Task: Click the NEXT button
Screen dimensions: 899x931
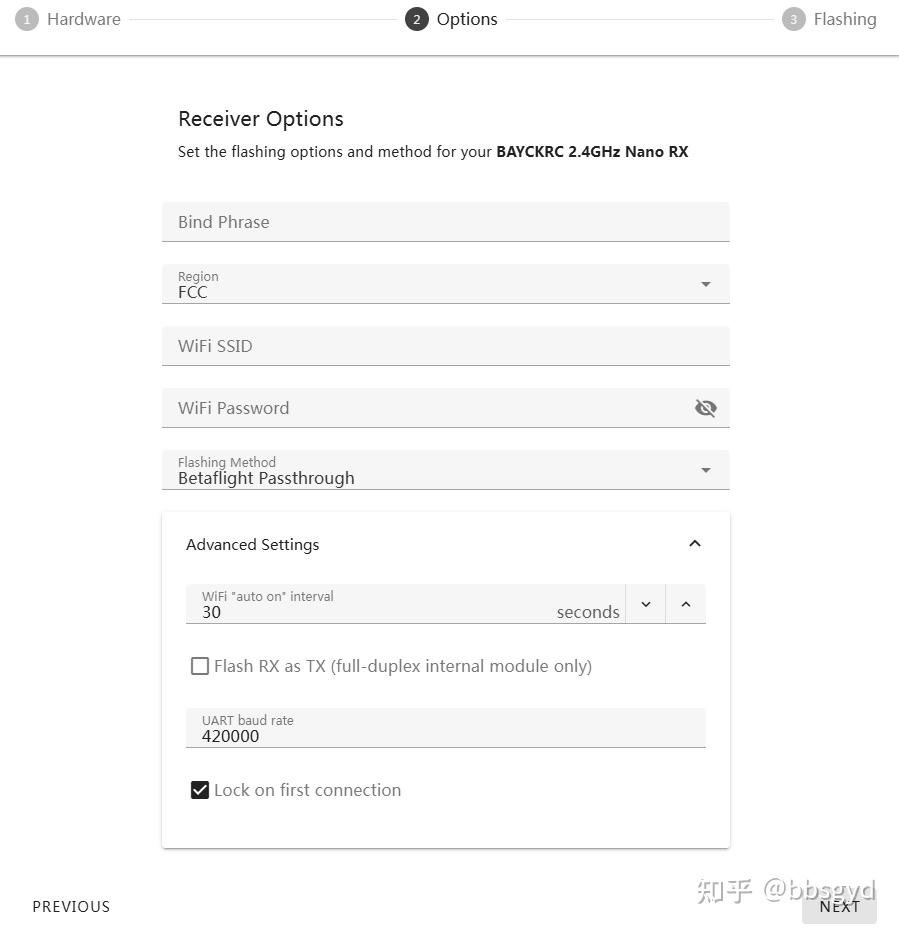Action: [839, 906]
